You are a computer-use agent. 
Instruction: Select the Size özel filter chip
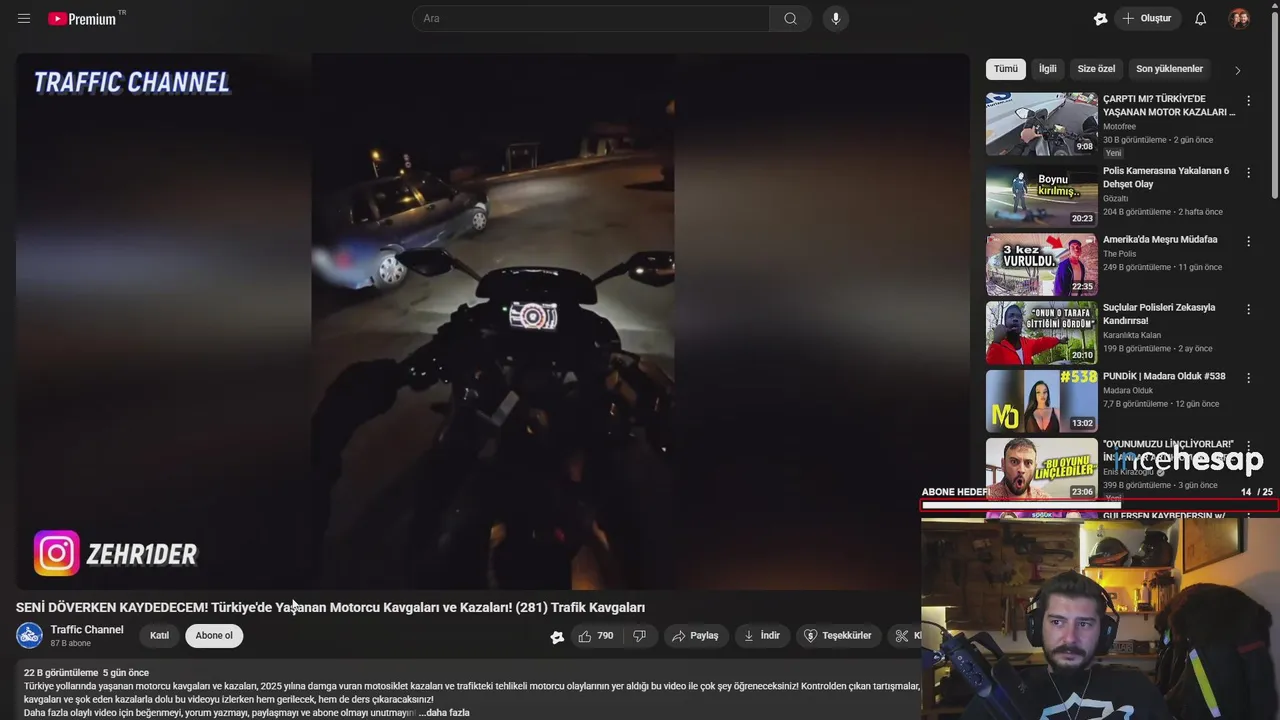(x=1096, y=69)
